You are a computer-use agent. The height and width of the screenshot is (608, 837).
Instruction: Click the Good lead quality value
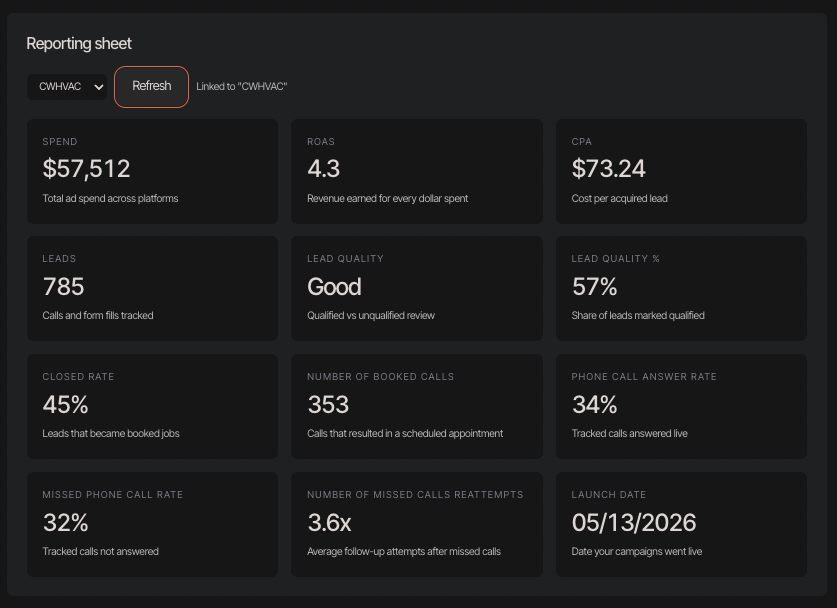(x=334, y=287)
